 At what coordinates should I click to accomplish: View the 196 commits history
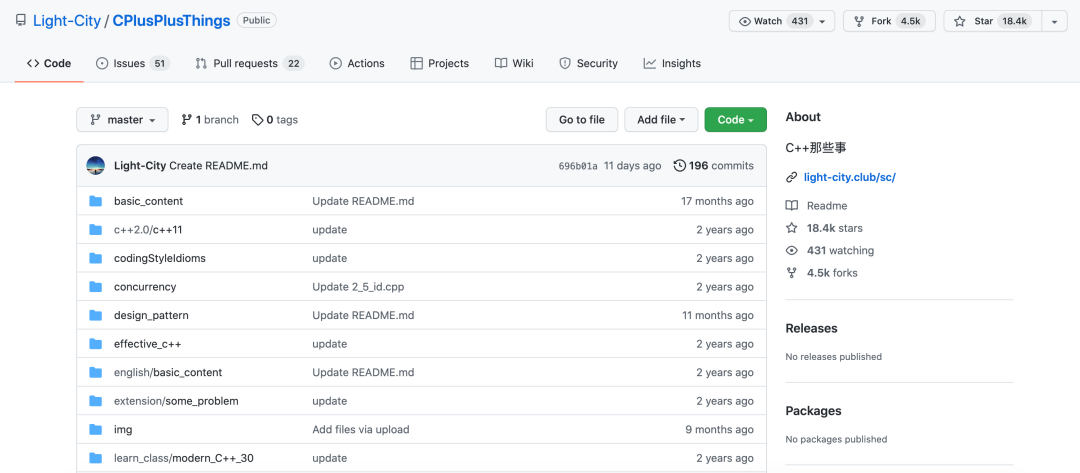[714, 165]
